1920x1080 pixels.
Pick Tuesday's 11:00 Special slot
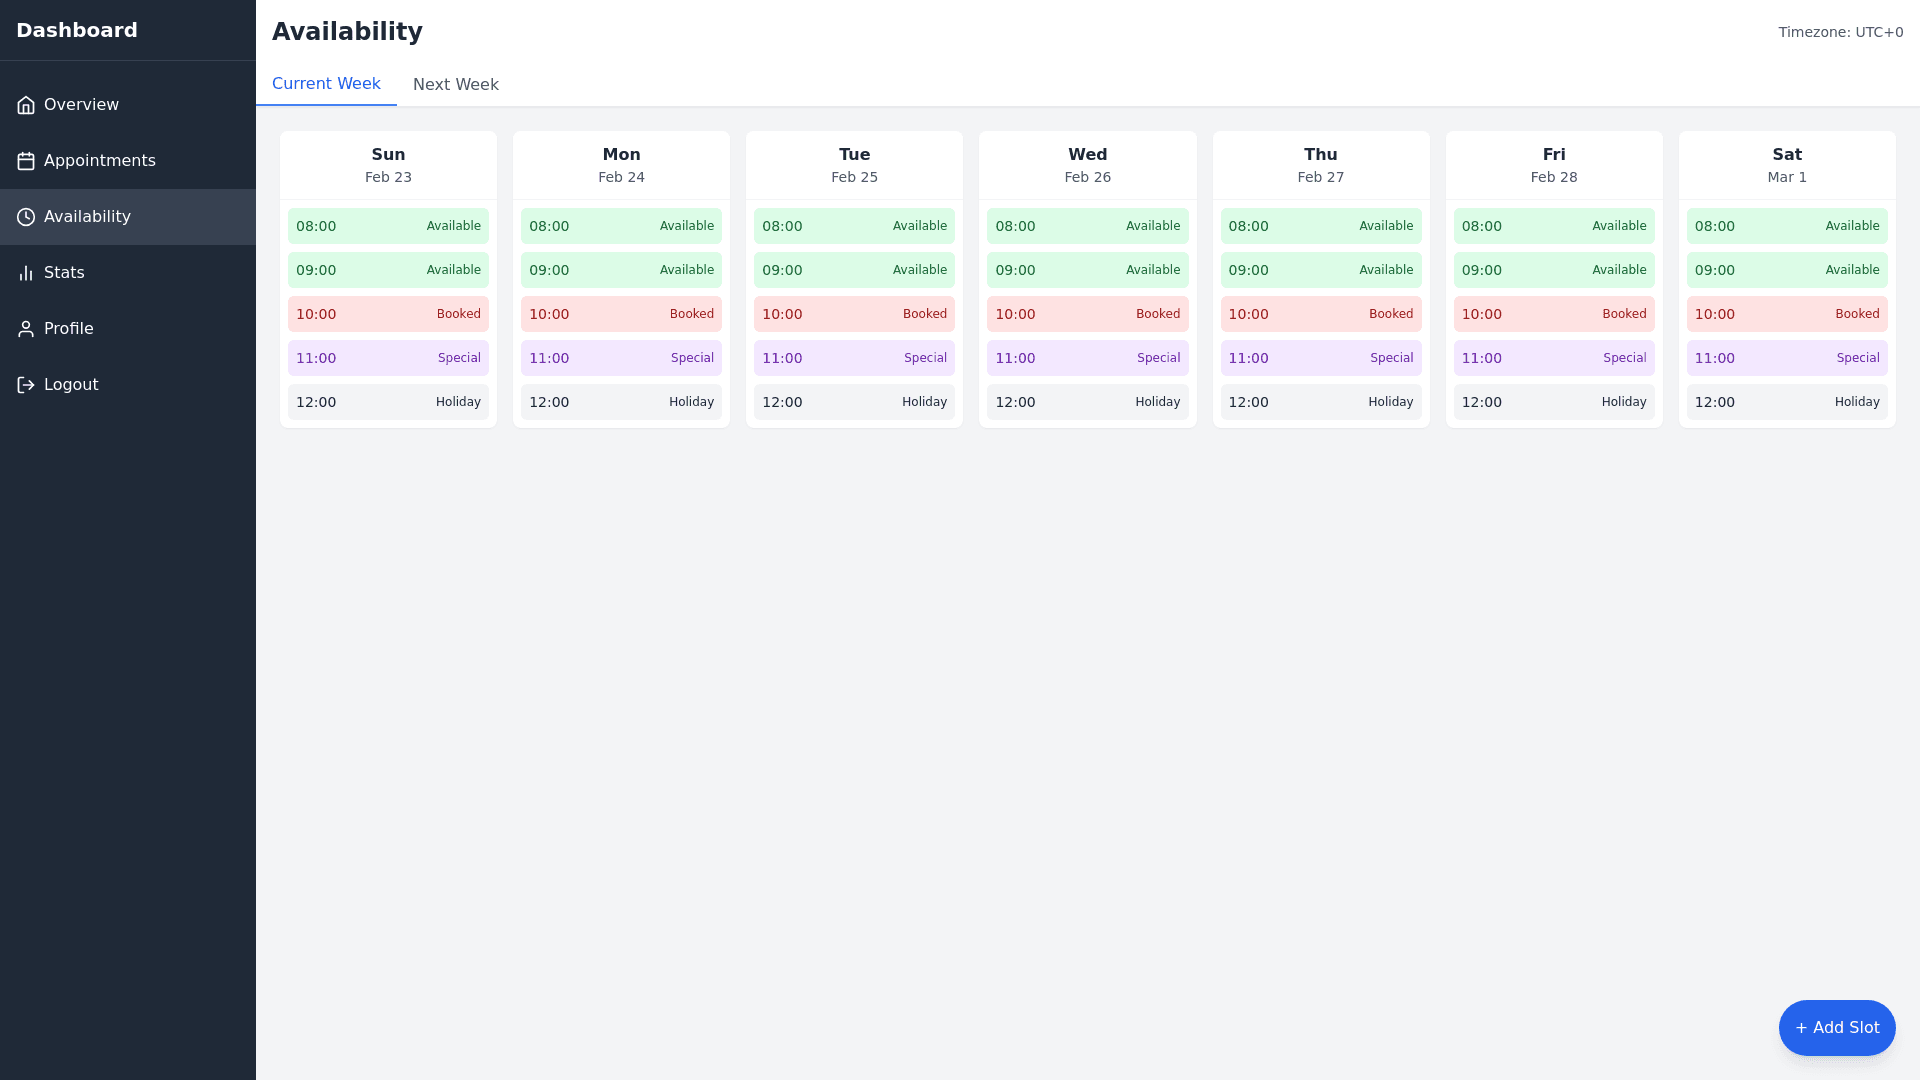pyautogui.click(x=854, y=358)
